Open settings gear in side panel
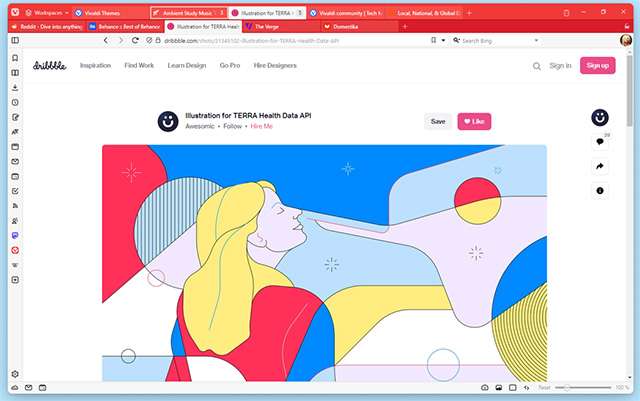This screenshot has height=401, width=640. 15,374
